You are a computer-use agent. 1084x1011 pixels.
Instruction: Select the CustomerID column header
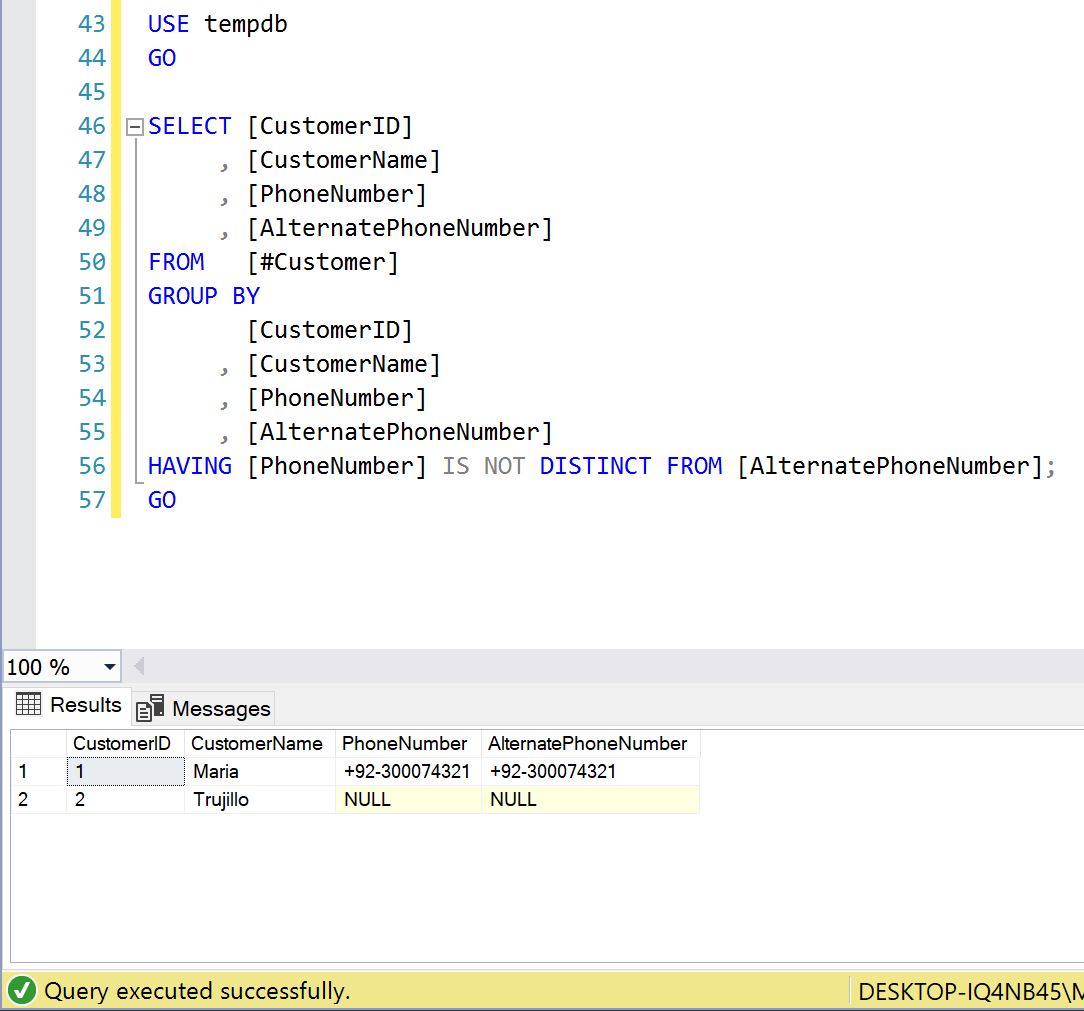pyautogui.click(x=122, y=743)
